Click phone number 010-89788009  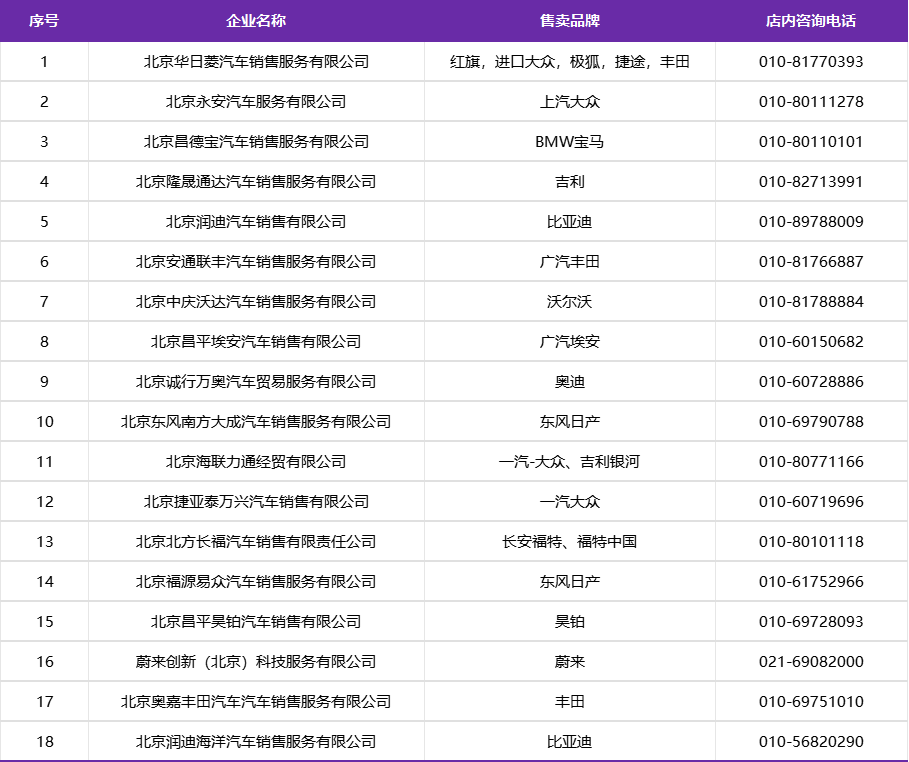[811, 222]
